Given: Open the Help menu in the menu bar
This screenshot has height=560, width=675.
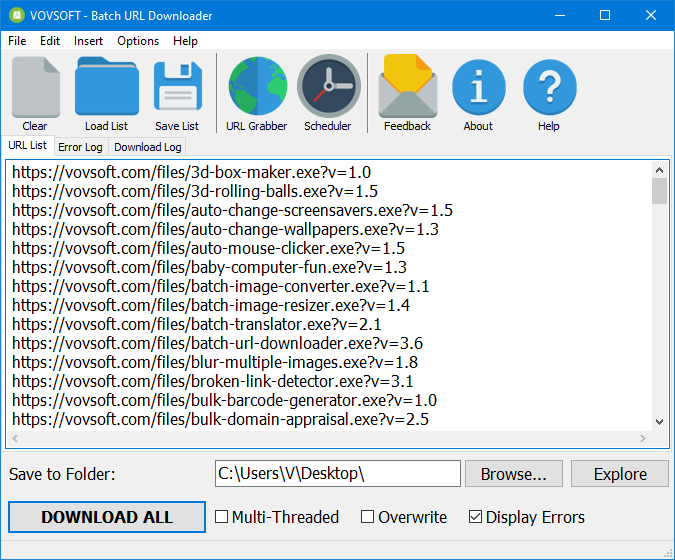Looking at the screenshot, I should pyautogui.click(x=185, y=41).
